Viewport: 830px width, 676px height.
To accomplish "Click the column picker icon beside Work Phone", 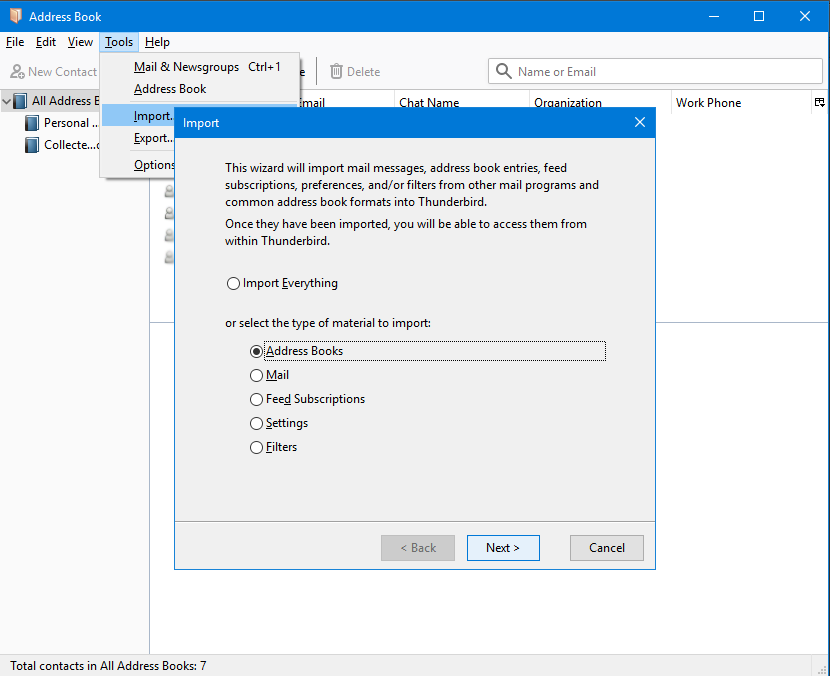I will 819,103.
